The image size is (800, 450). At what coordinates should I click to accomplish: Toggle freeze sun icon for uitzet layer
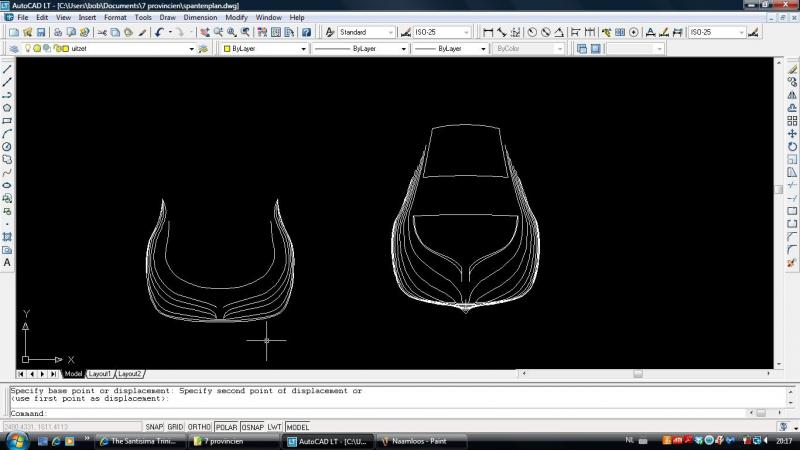pyautogui.click(x=37, y=48)
